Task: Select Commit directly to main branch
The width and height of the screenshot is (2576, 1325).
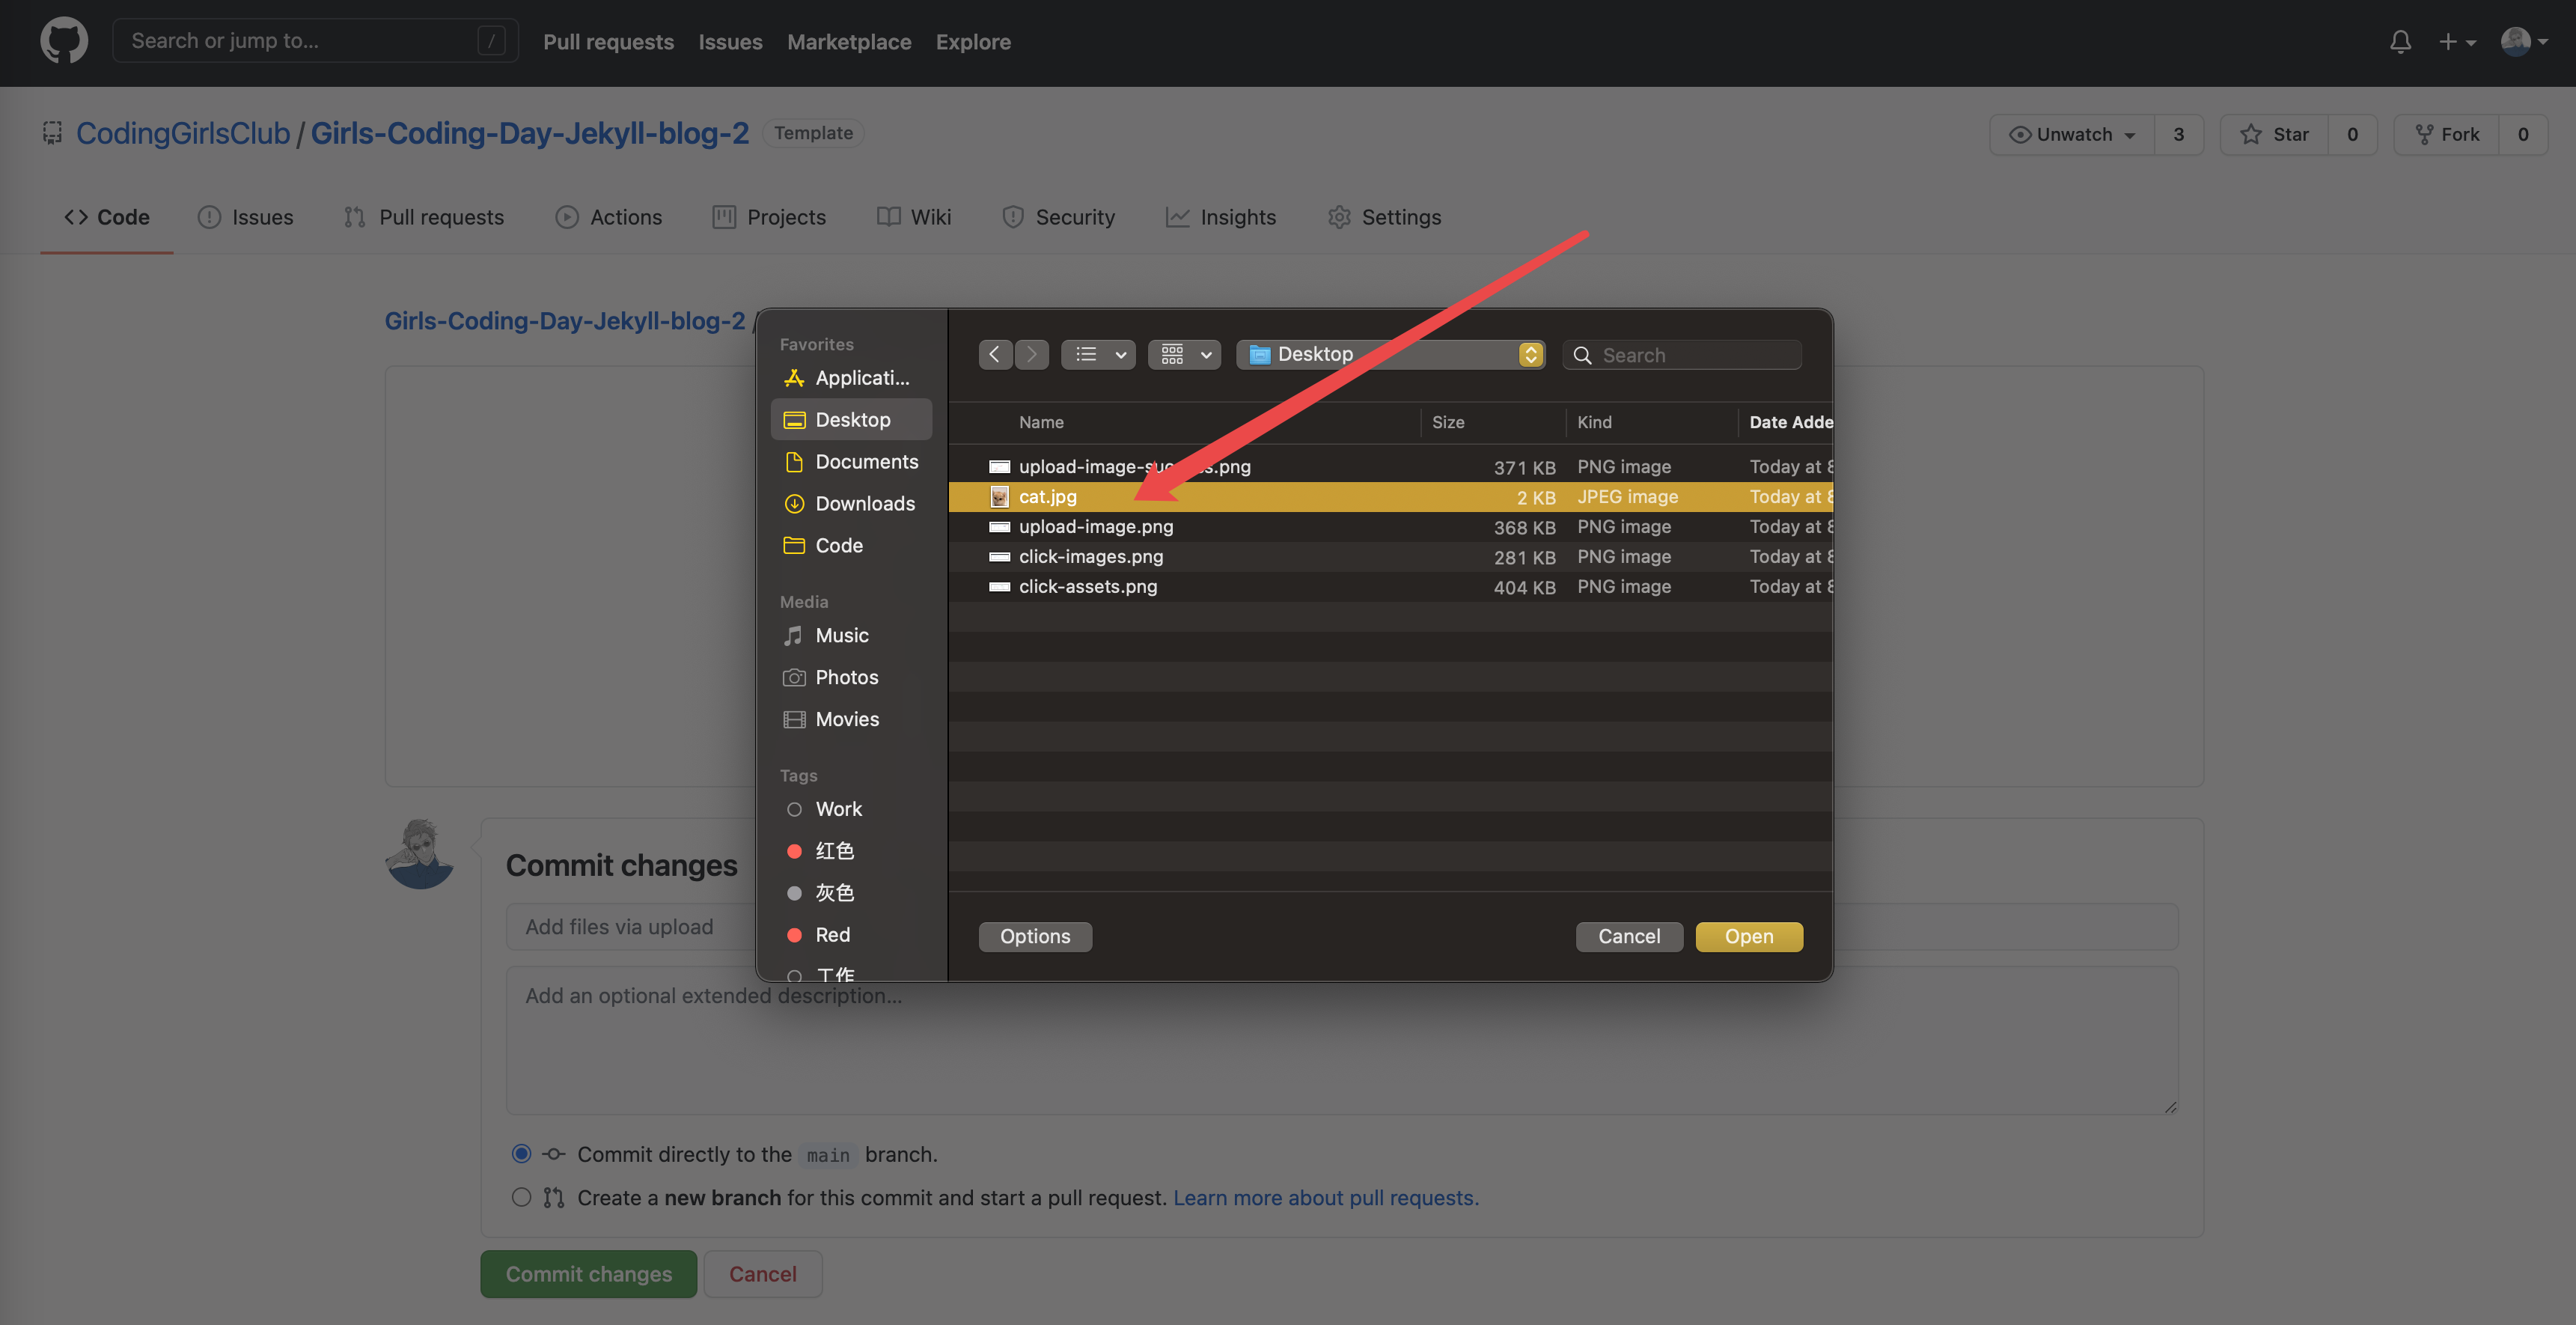Action: (521, 1153)
